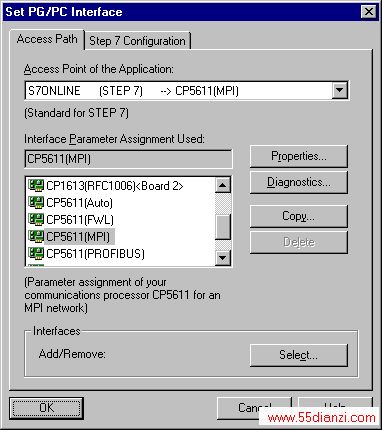Choose CP5611(FWL) from the list

(x=80, y=220)
